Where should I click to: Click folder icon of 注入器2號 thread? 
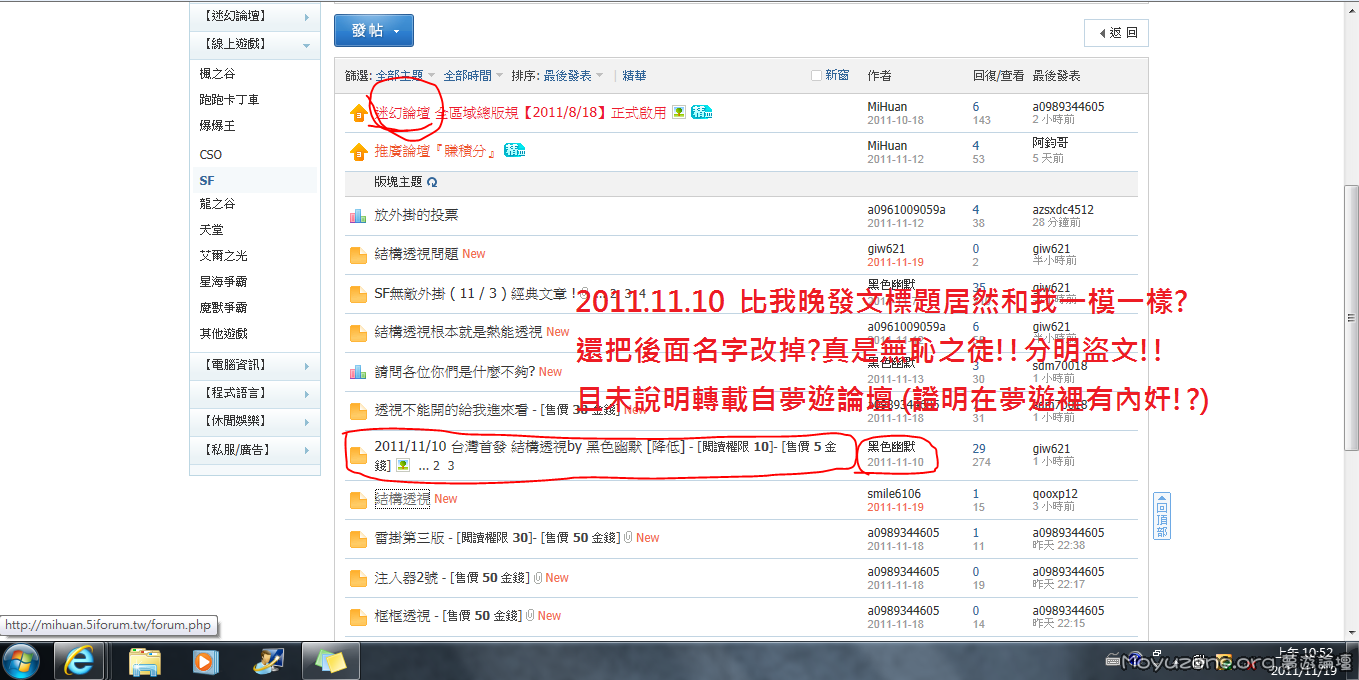pyautogui.click(x=358, y=578)
